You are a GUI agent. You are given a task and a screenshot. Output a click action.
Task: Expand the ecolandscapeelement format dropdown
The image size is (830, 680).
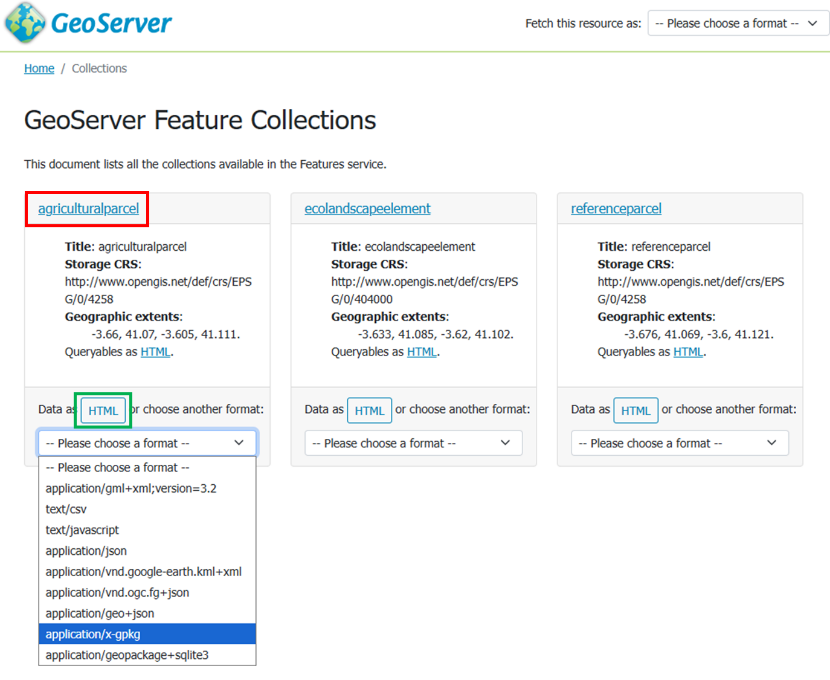(x=413, y=443)
